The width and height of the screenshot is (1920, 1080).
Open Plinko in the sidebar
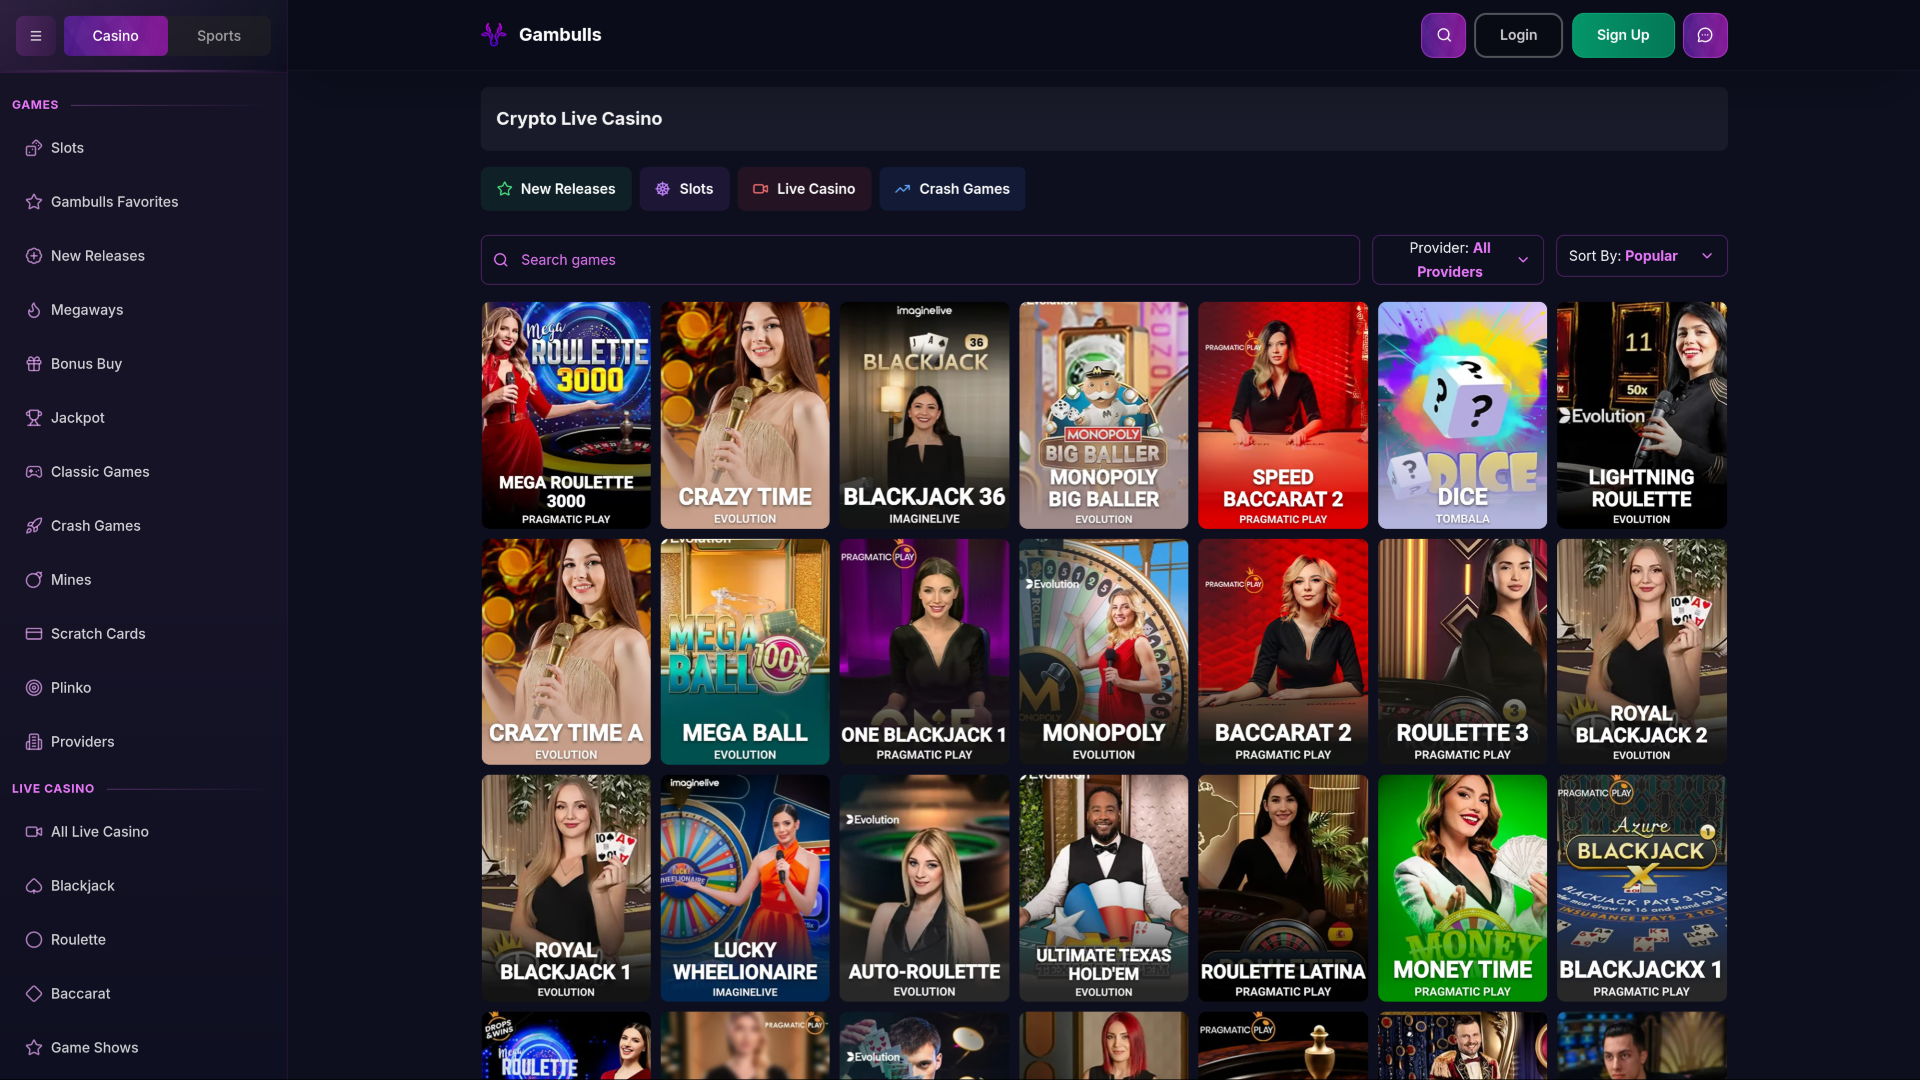[x=70, y=688]
